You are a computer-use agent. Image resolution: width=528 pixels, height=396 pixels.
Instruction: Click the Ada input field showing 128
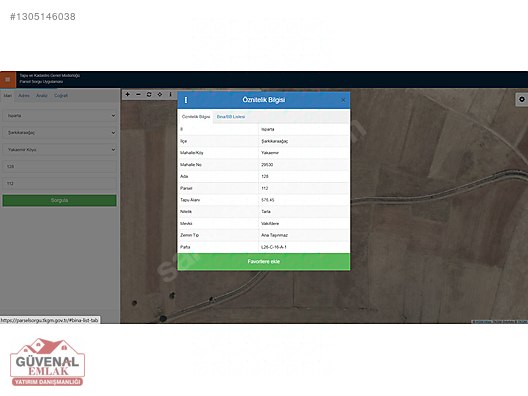tap(60, 166)
